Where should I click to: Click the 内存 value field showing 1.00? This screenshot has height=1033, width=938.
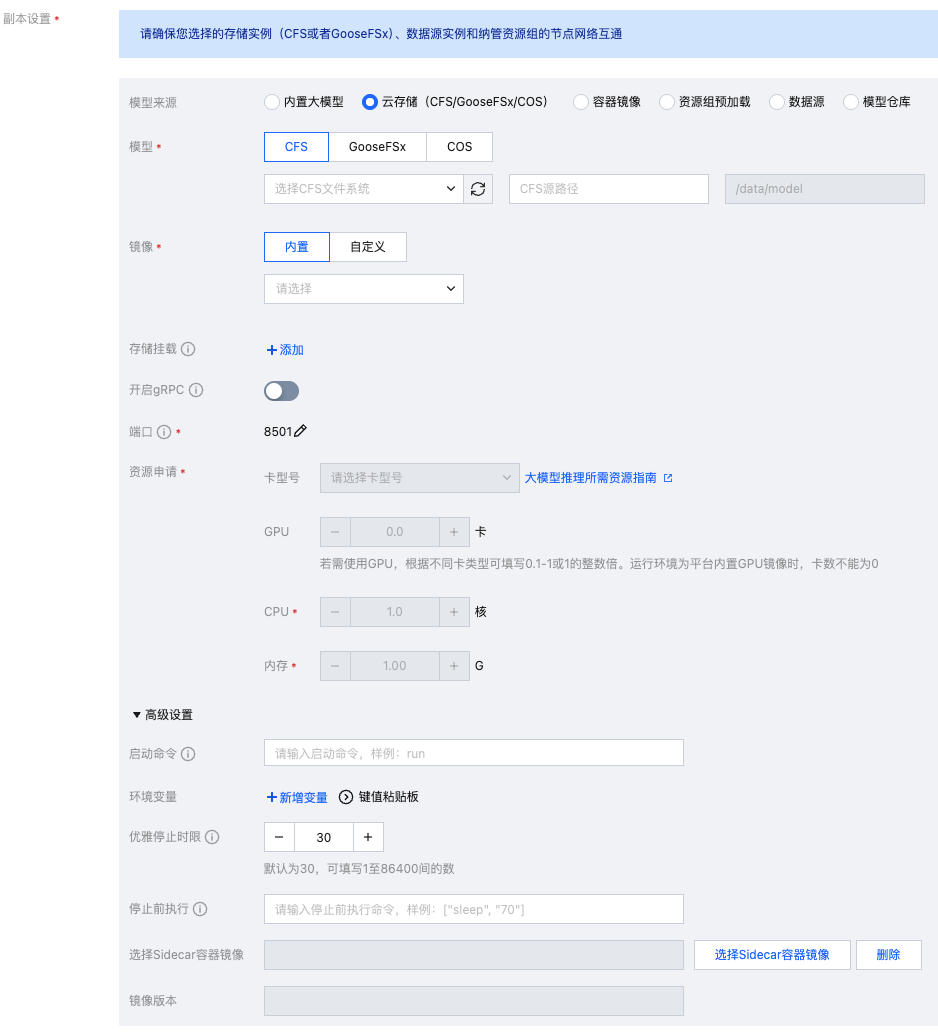pyautogui.click(x=395, y=666)
